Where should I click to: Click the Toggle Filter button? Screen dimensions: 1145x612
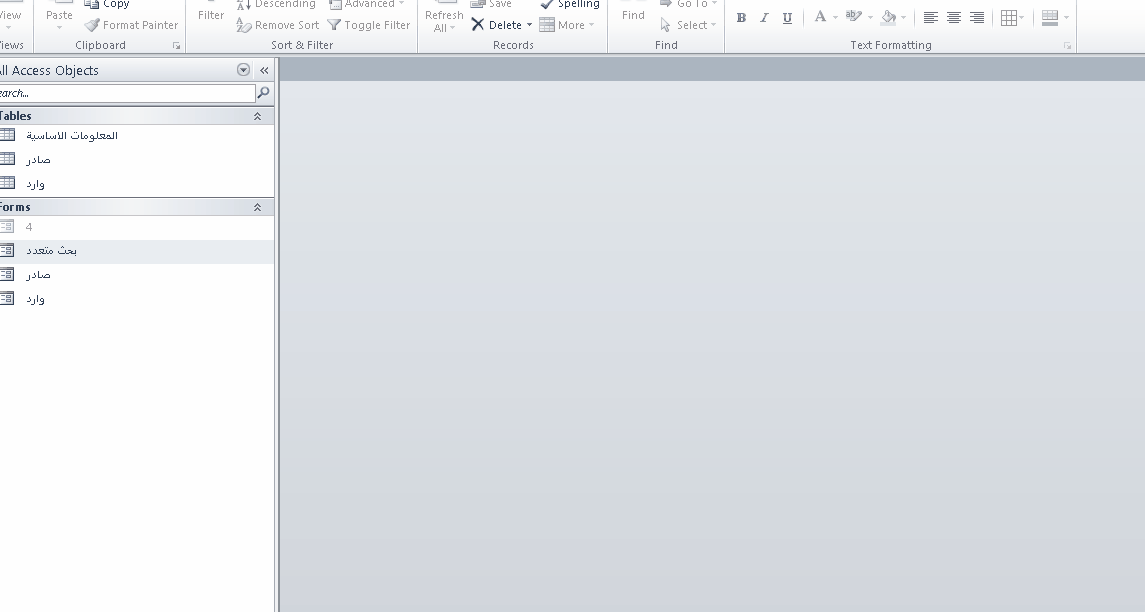pos(368,25)
